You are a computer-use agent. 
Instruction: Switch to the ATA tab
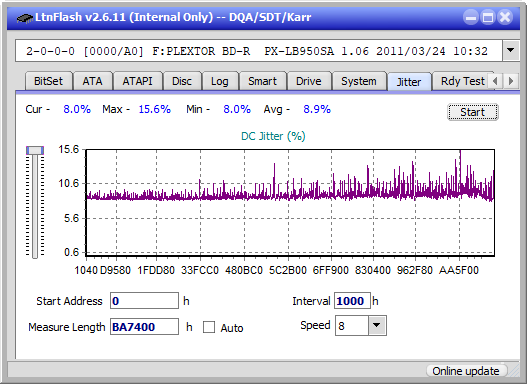[x=92, y=81]
